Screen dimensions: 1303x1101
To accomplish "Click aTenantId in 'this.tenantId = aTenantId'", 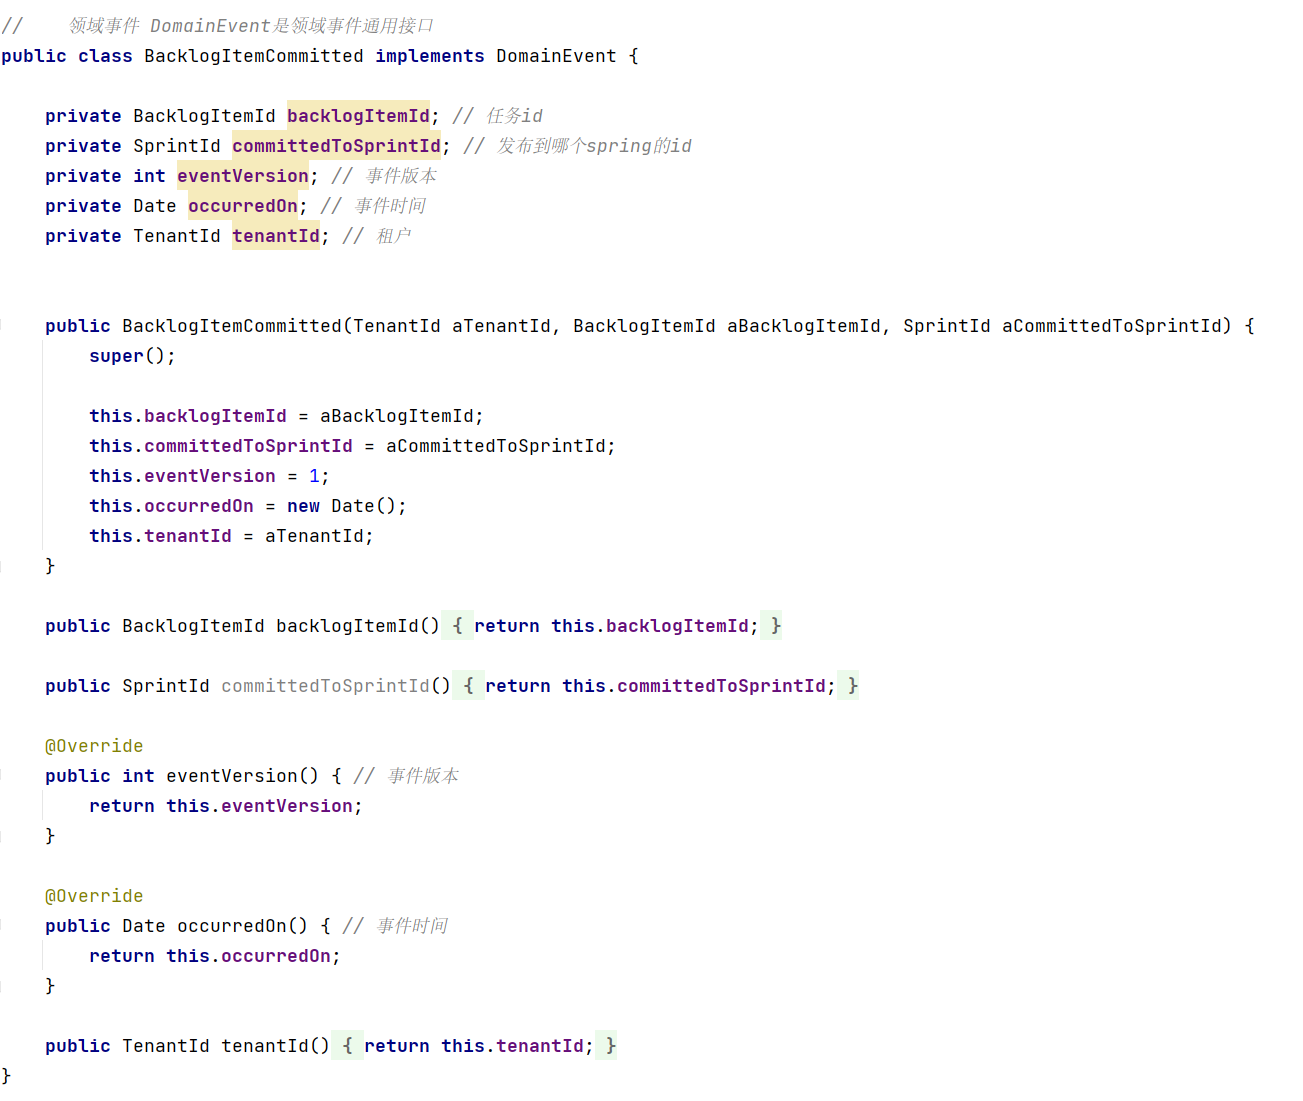I will coord(314,536).
